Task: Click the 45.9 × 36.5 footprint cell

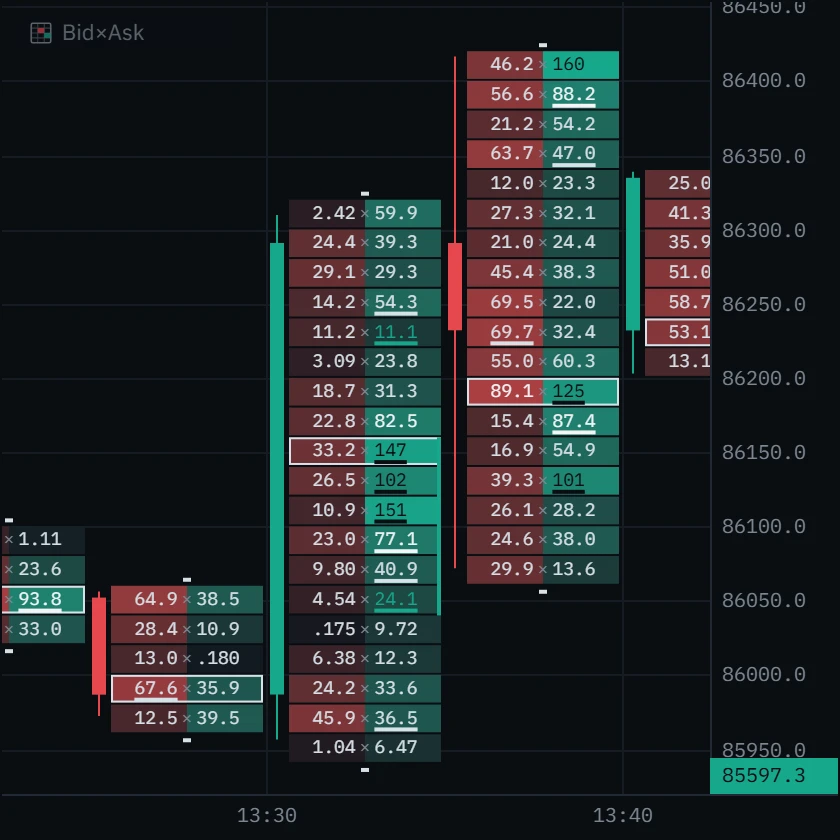Action: pos(365,718)
